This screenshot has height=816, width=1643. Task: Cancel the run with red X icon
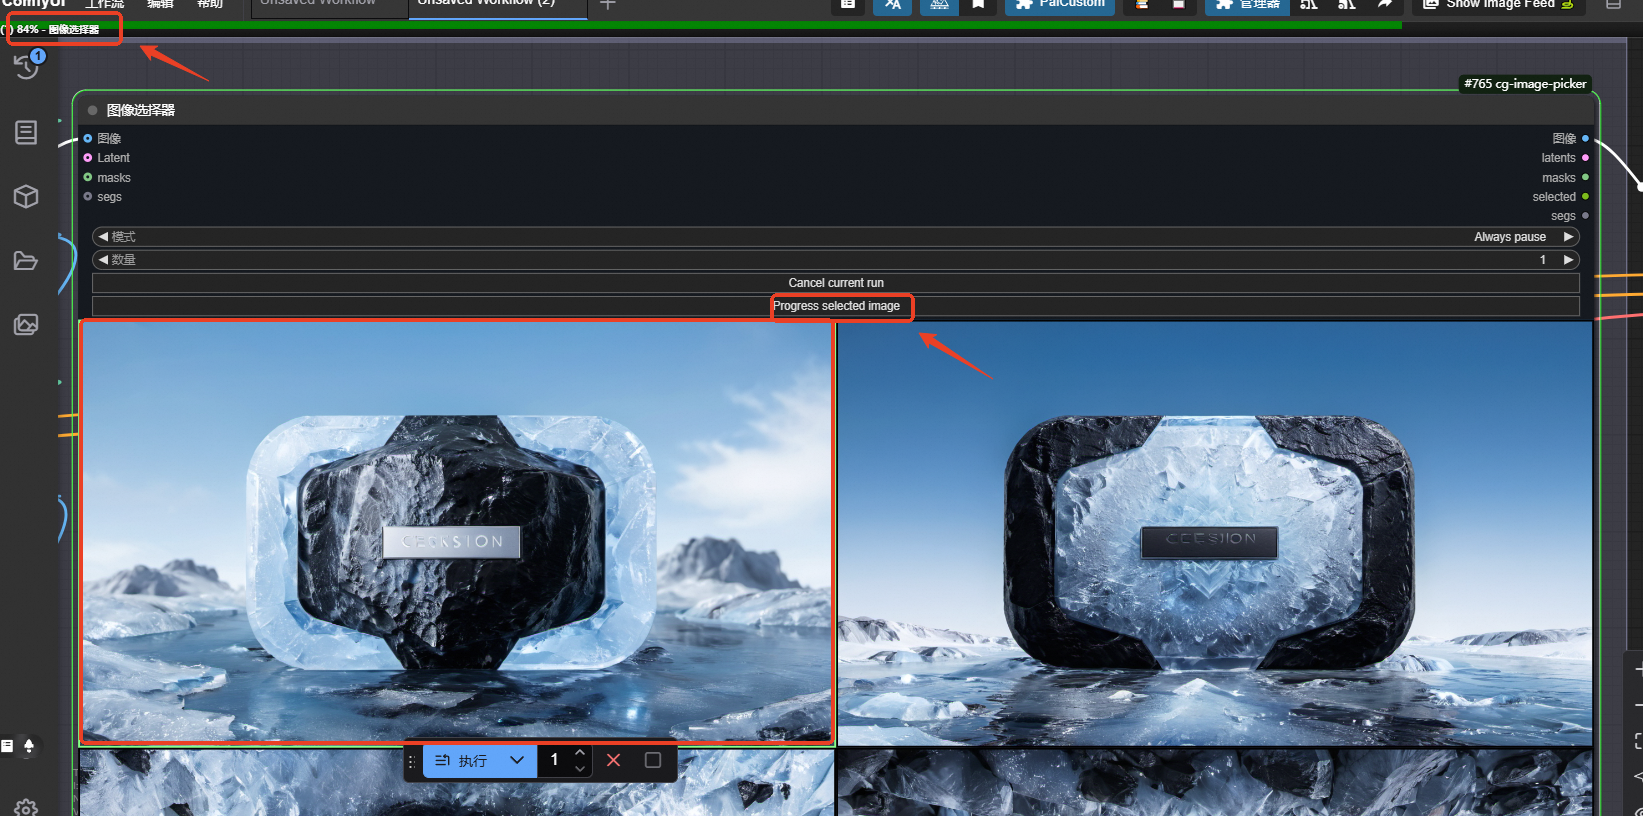point(614,761)
